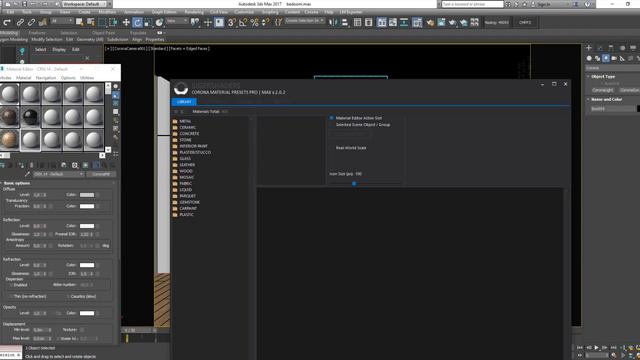The image size is (640, 360).
Task: Open the Select by Name dialog icon
Action: pyautogui.click(x=91, y=22)
